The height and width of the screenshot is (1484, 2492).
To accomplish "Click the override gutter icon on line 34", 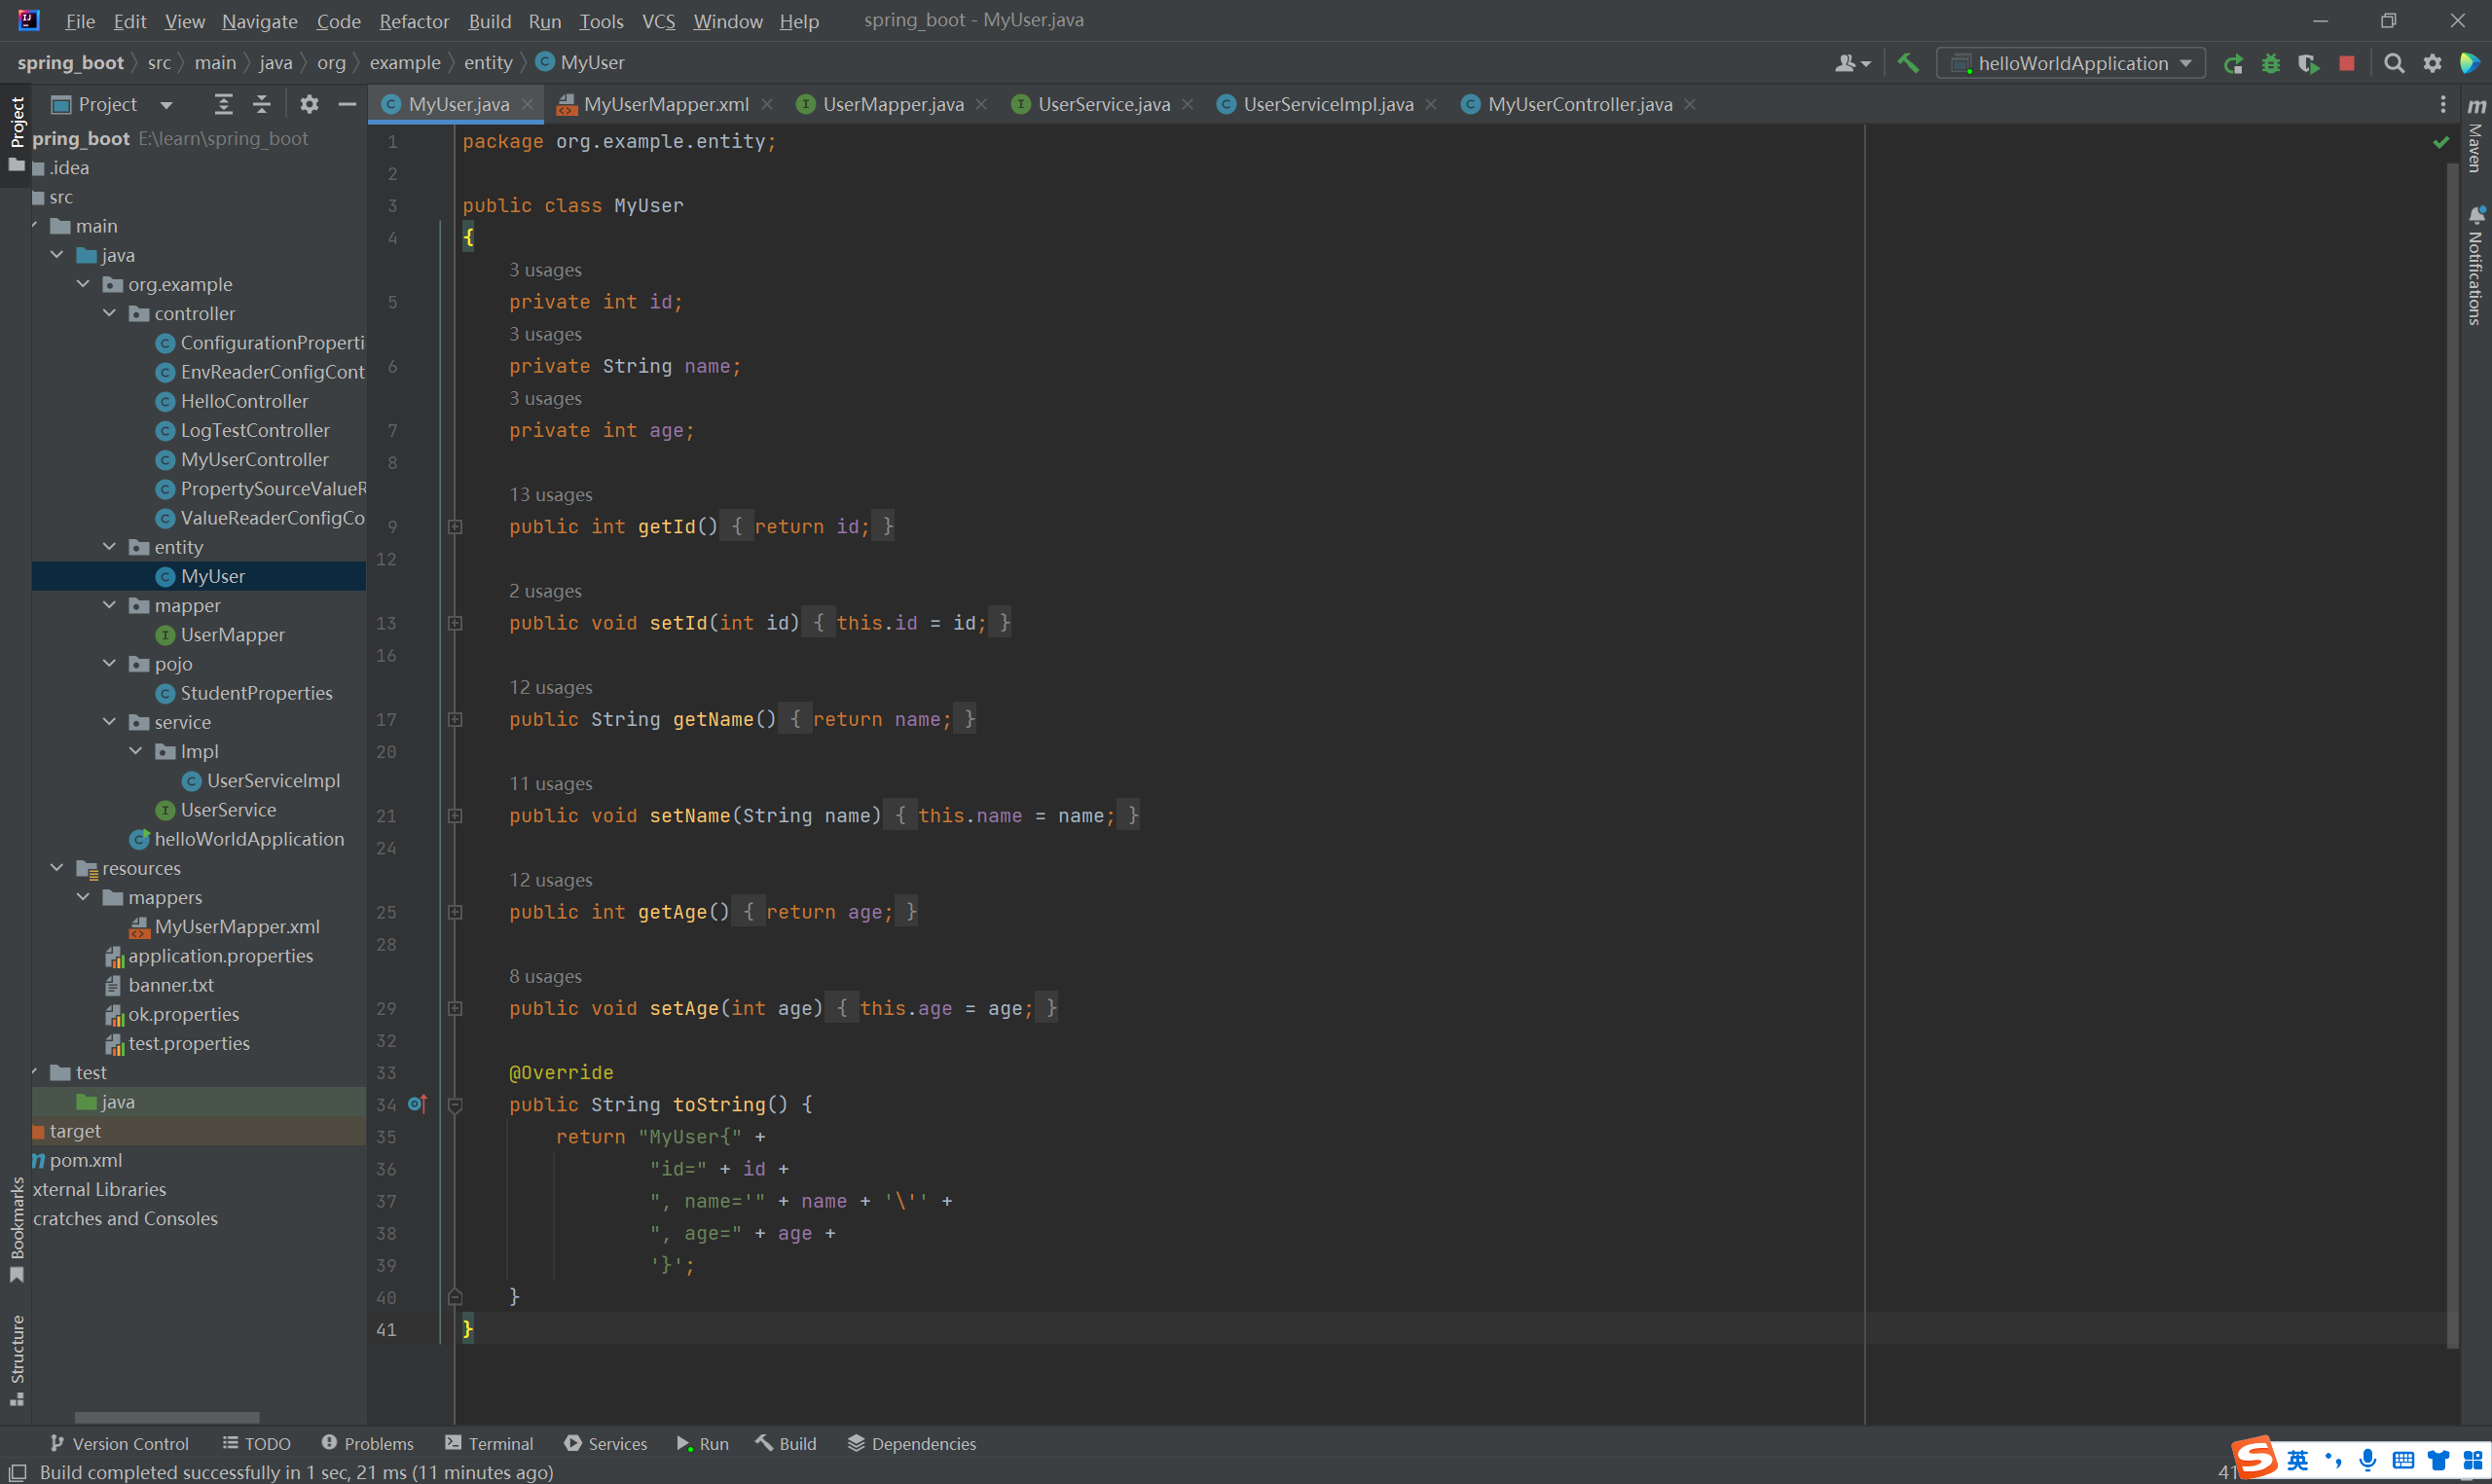I will (x=417, y=1104).
